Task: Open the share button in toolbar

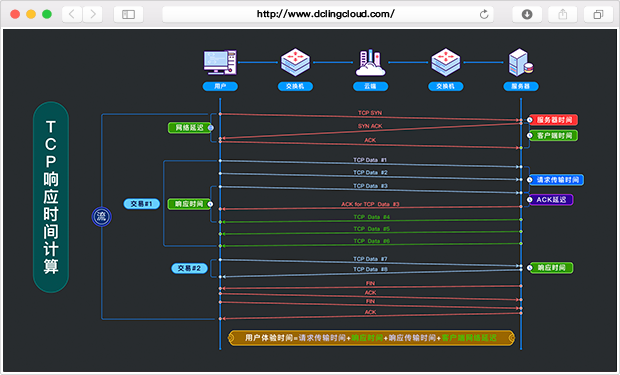Action: (x=563, y=15)
